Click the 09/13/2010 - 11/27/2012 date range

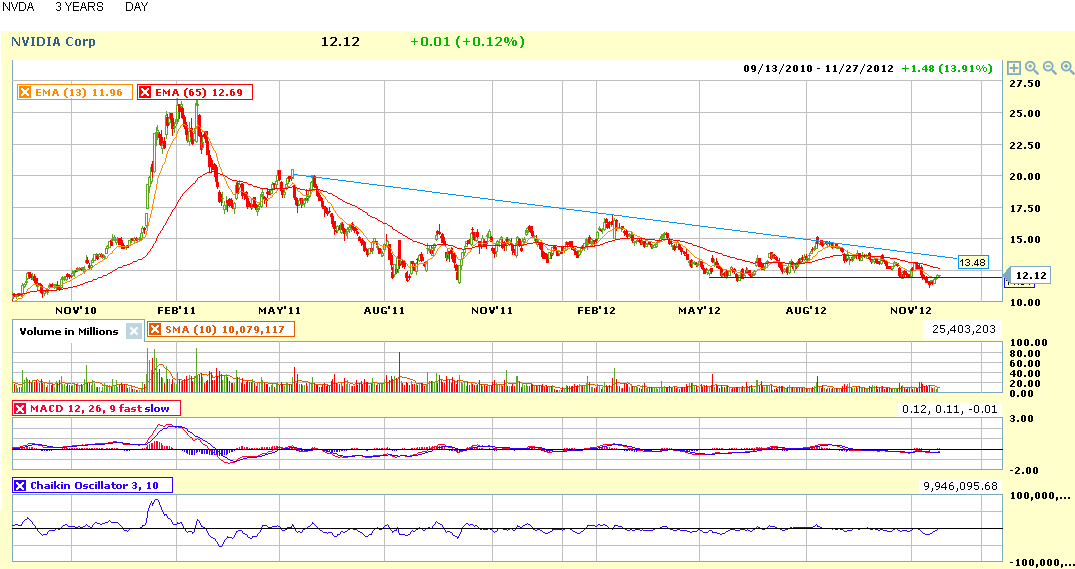(x=819, y=69)
